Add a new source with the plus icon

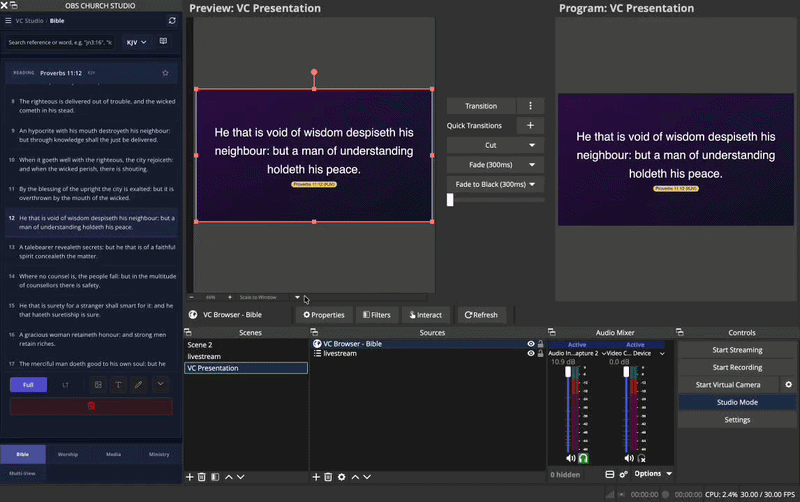coord(316,477)
